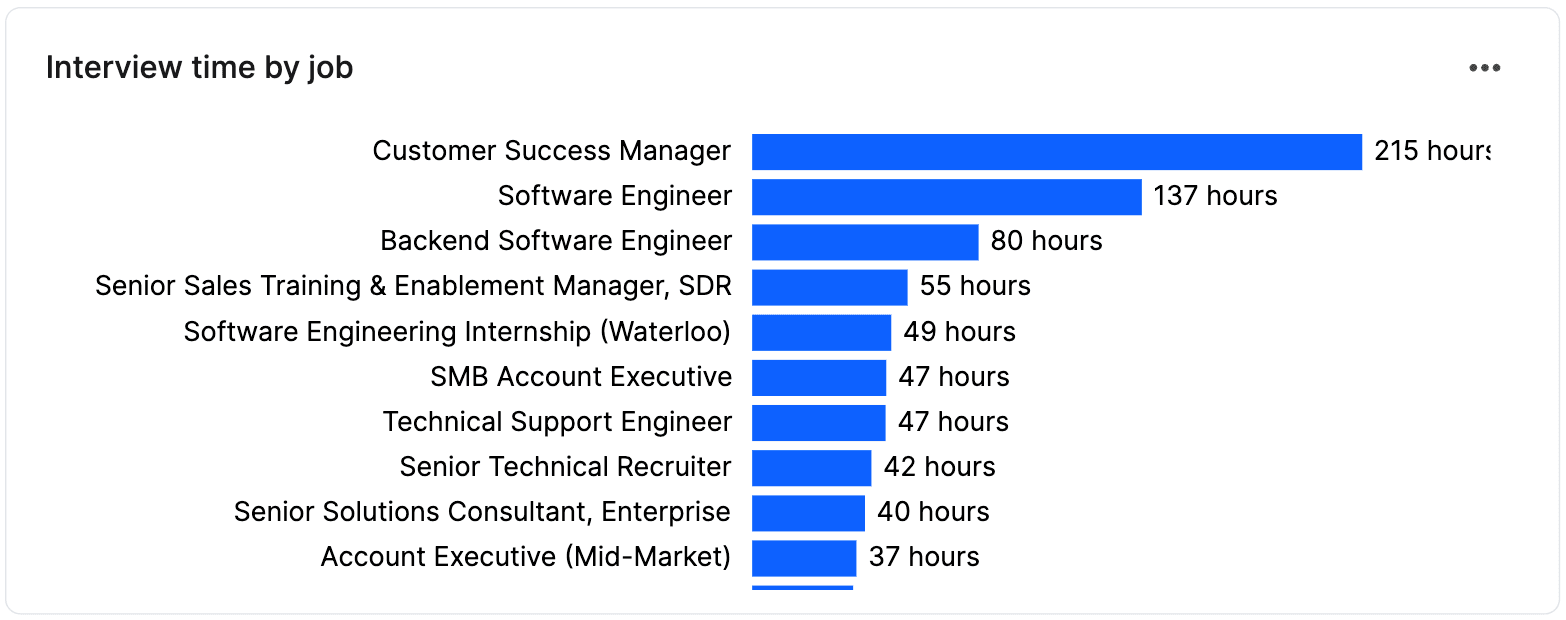Screen dimensions: 1566x620
Task: Open the chart options ellipsis menu
Action: pos(1485,67)
